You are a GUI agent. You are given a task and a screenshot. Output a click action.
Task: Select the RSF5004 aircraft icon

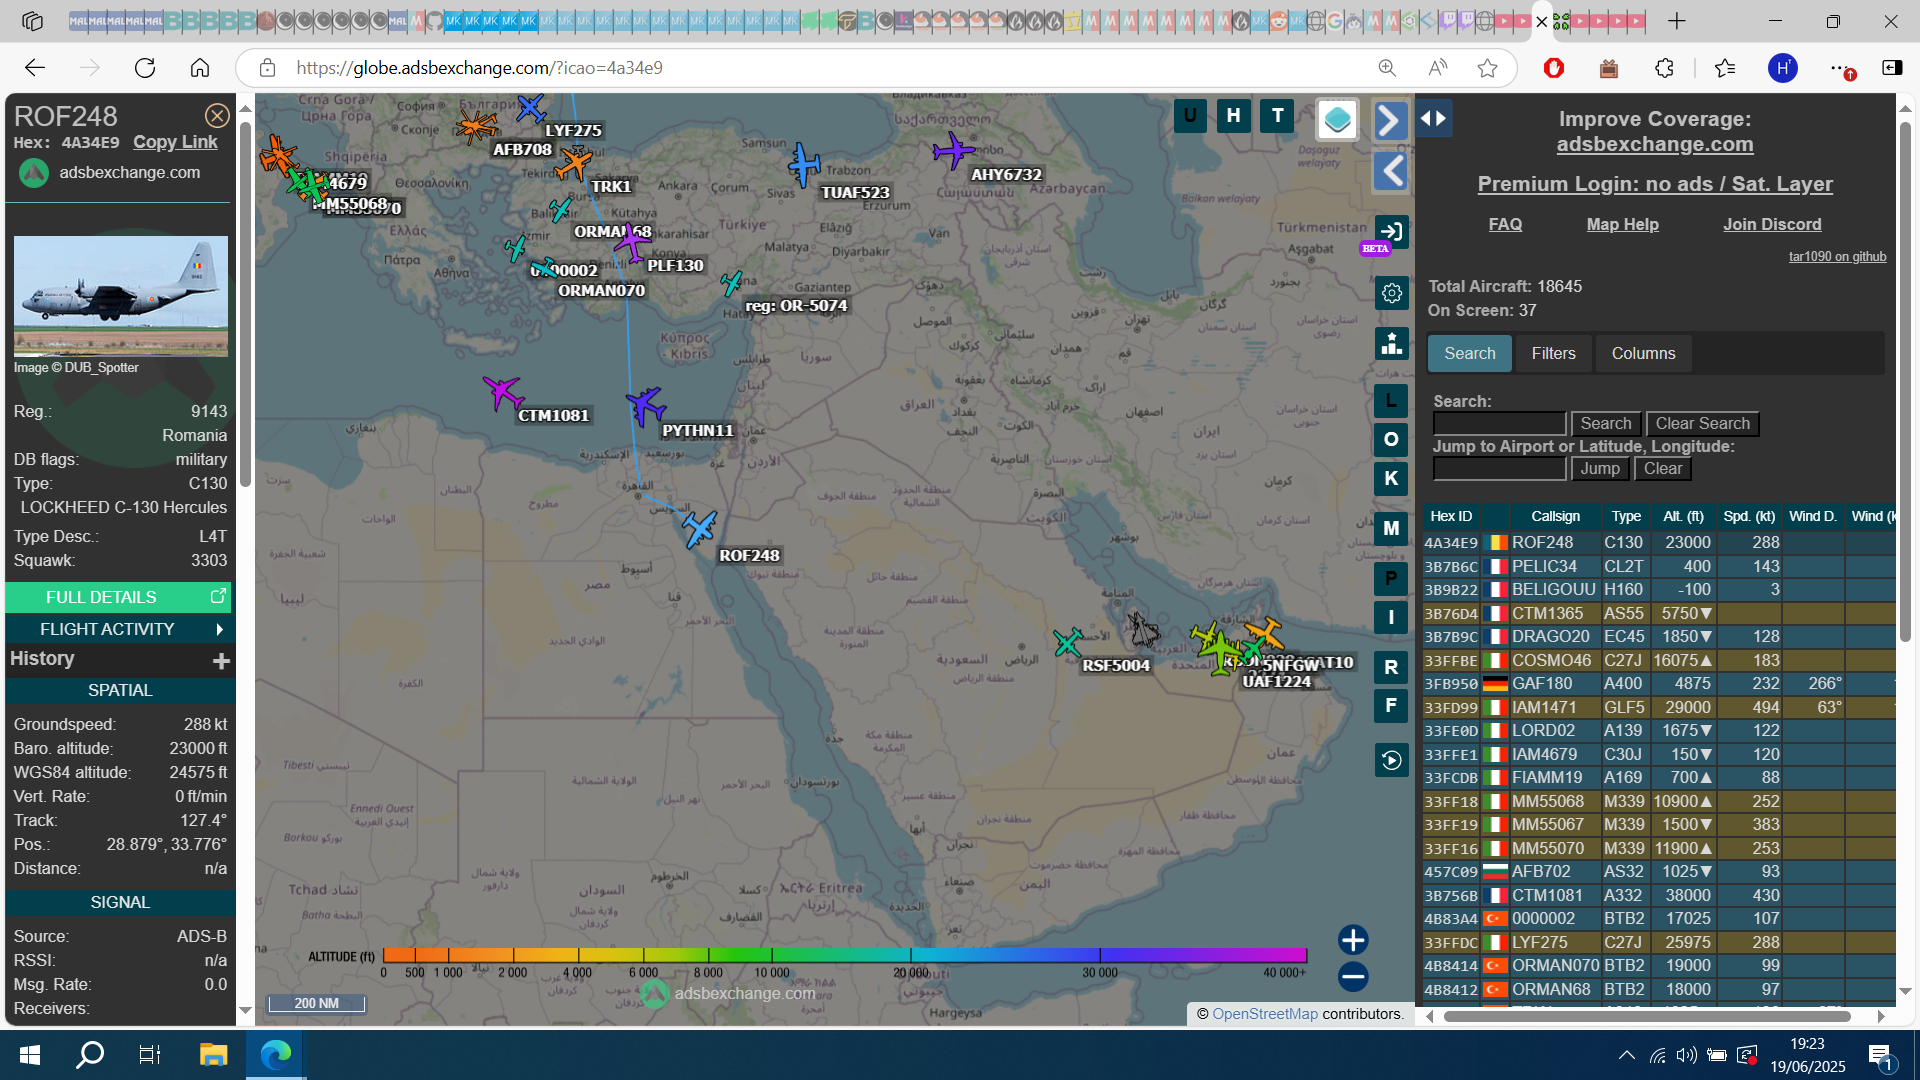click(1068, 642)
